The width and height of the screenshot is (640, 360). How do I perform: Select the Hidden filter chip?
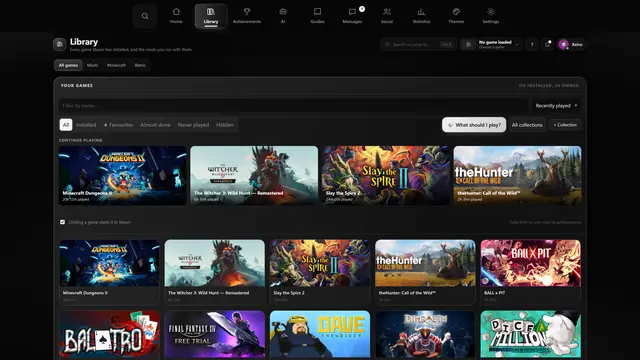(225, 125)
